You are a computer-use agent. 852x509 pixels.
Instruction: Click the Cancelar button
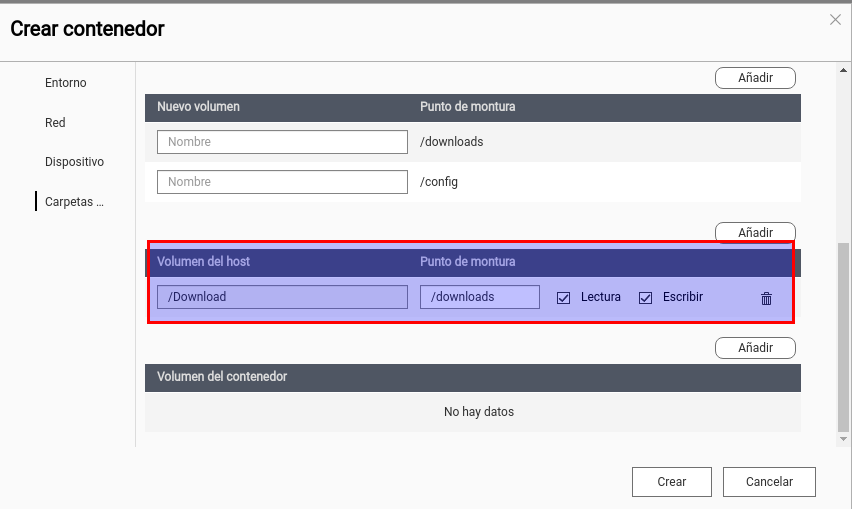point(769,482)
